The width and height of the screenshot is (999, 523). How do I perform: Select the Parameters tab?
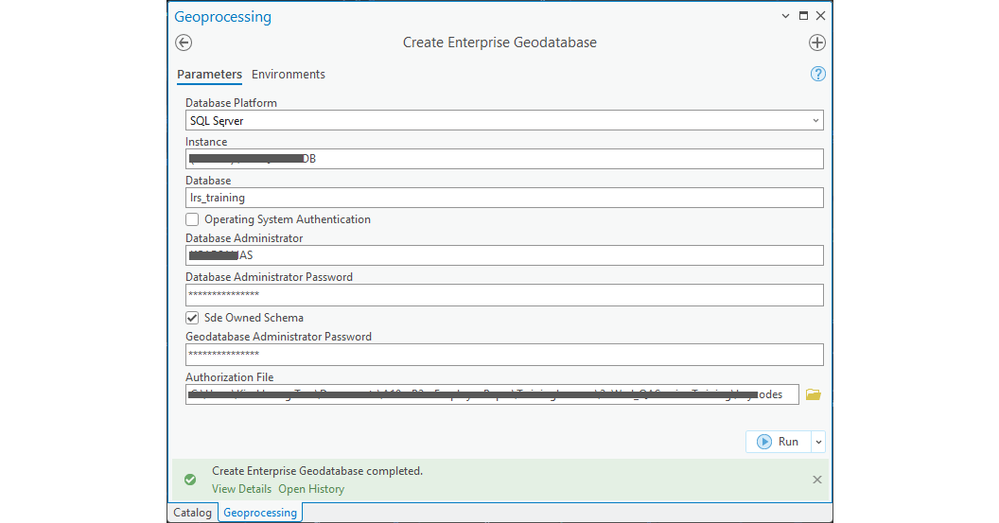(209, 74)
